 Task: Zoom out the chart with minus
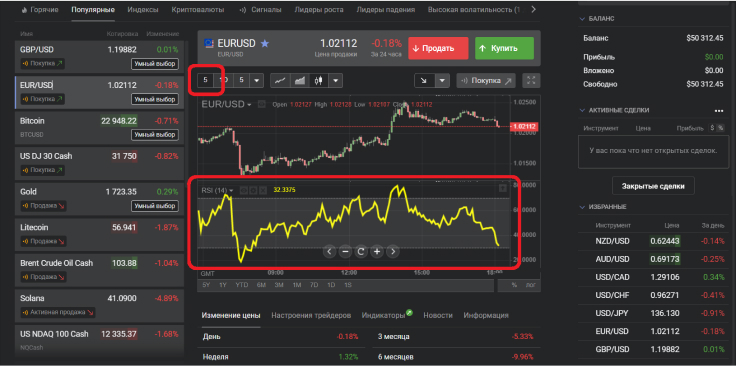[345, 252]
